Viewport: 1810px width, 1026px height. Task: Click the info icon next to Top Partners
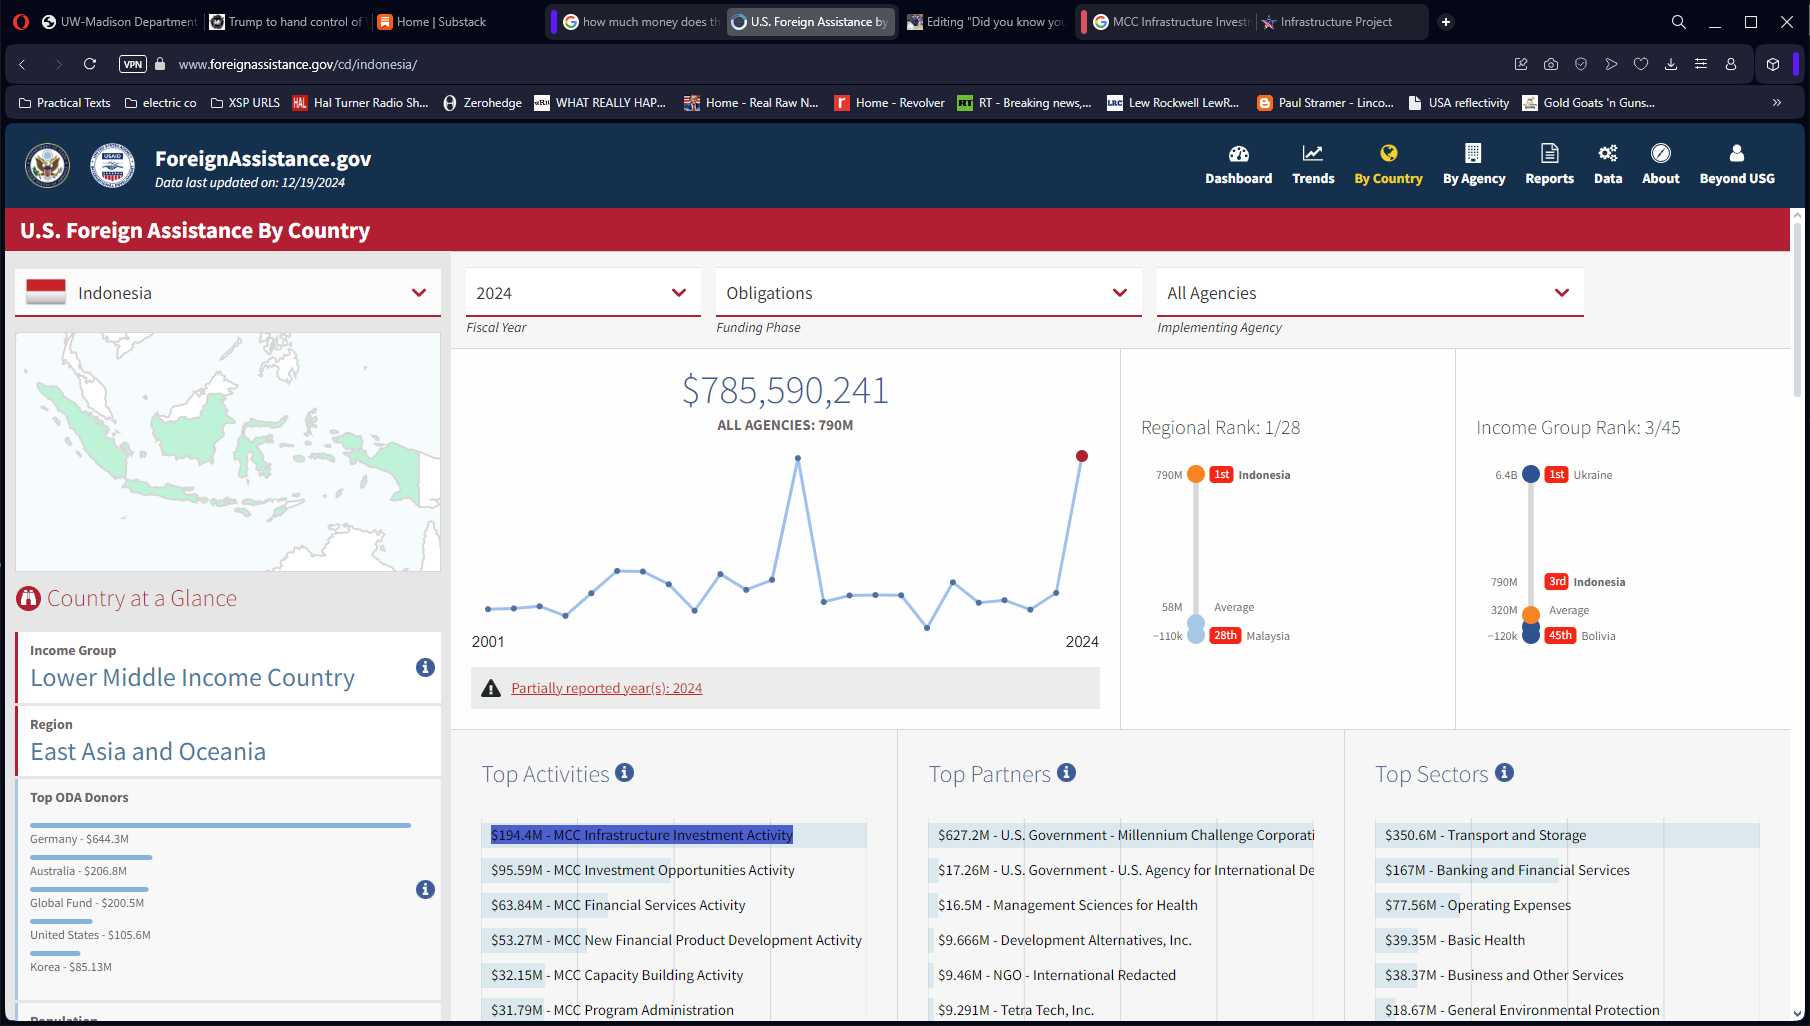pos(1066,772)
